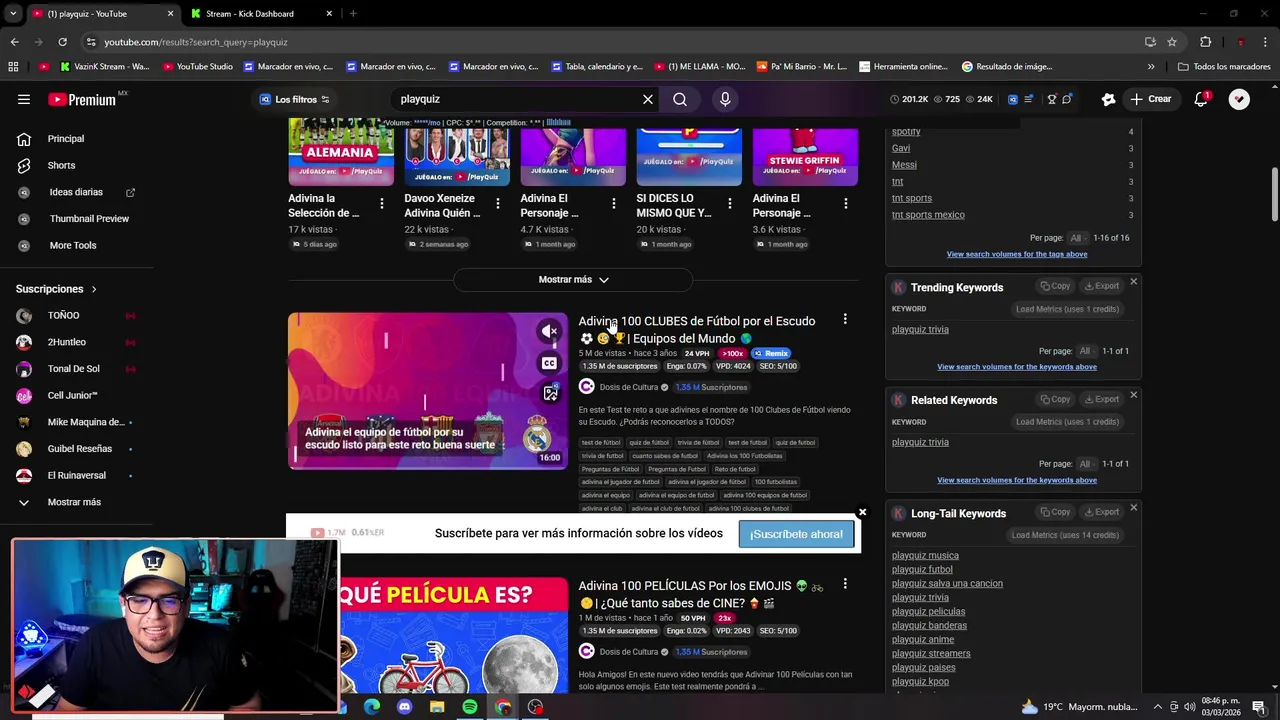Open options for SI DICES LO MISMO short
Viewport: 1280px width, 720px height.
(729, 203)
